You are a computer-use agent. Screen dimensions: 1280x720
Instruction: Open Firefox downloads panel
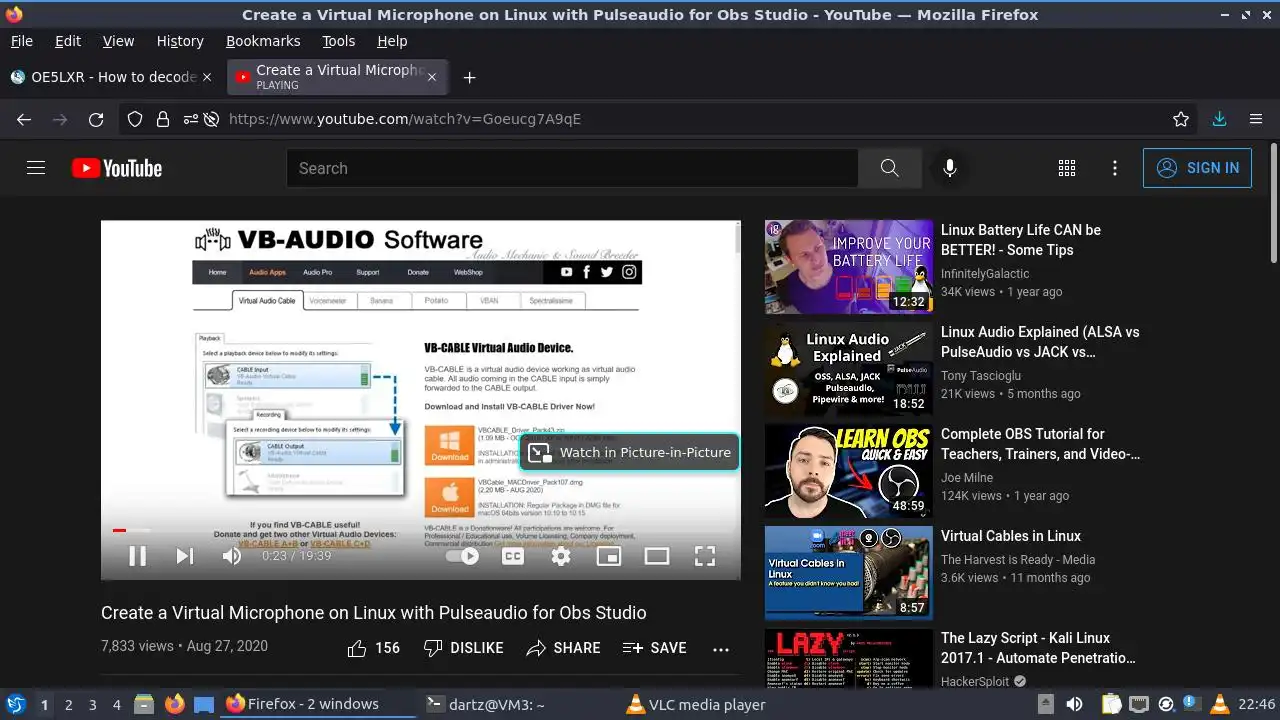1219,119
